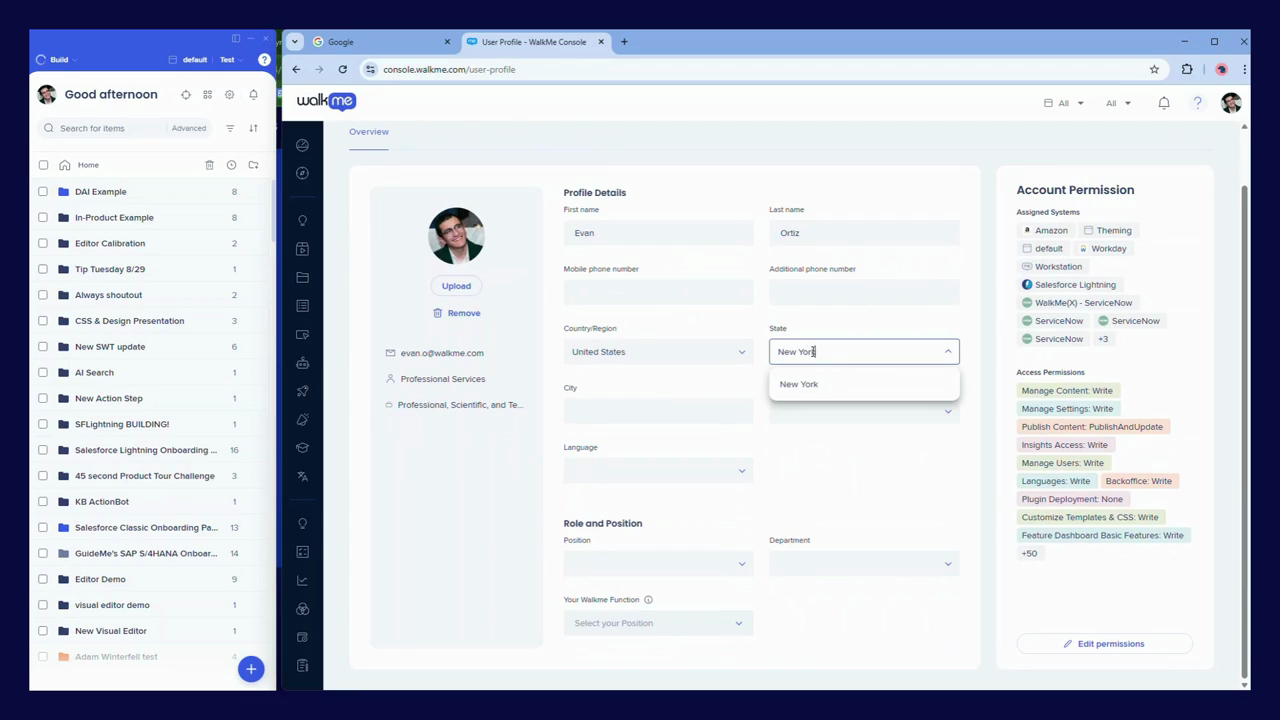Screen dimensions: 1280x720
Task: Open the Language dropdown
Action: (x=658, y=471)
